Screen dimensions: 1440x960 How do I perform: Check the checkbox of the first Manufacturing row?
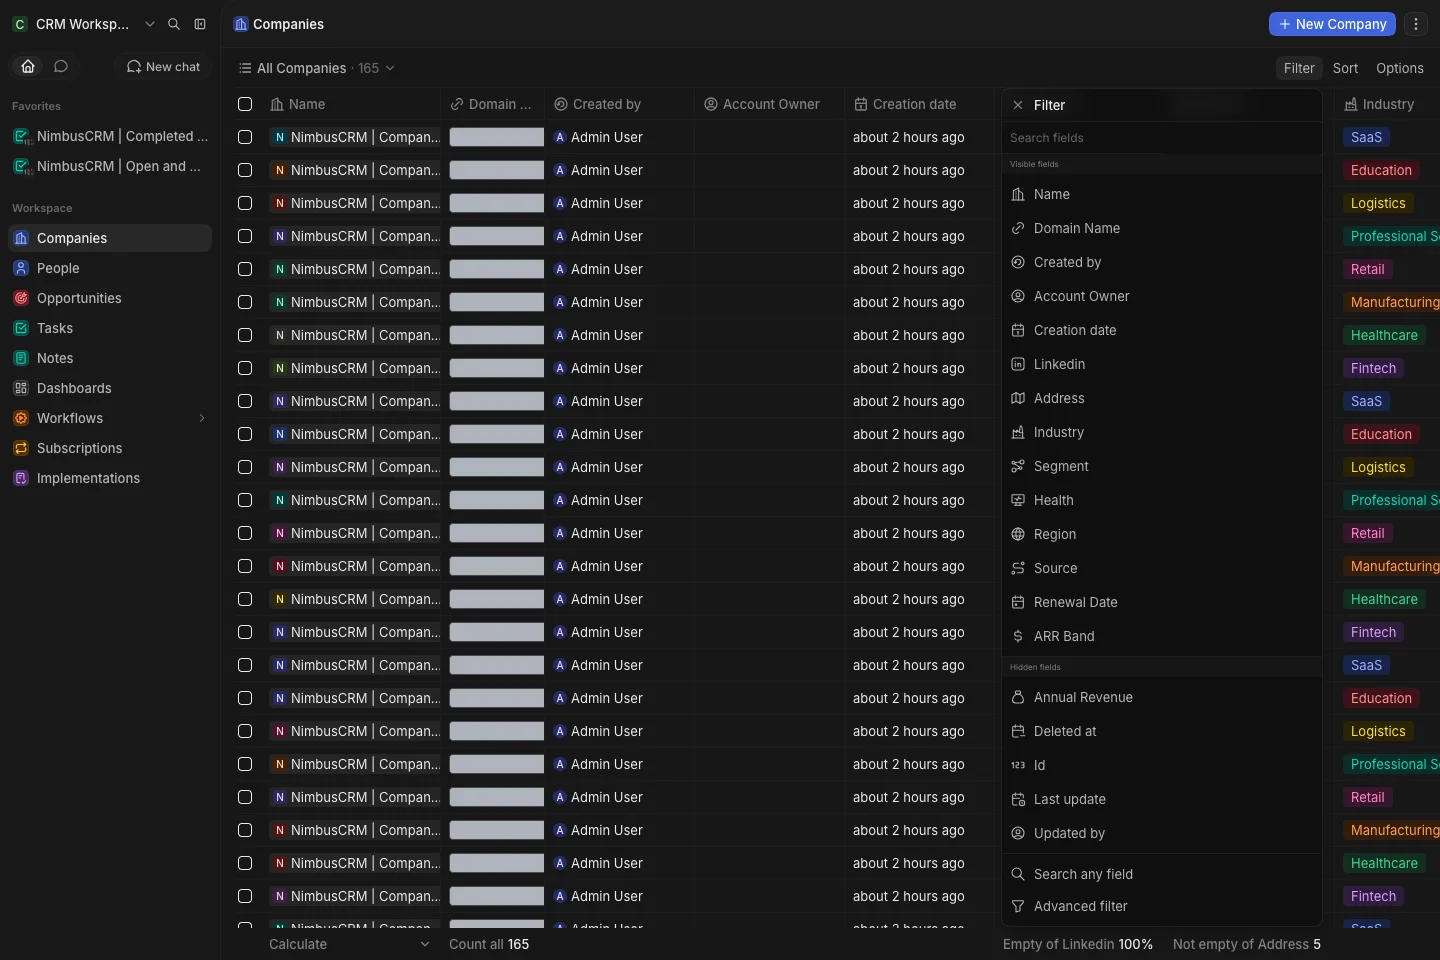coord(245,302)
